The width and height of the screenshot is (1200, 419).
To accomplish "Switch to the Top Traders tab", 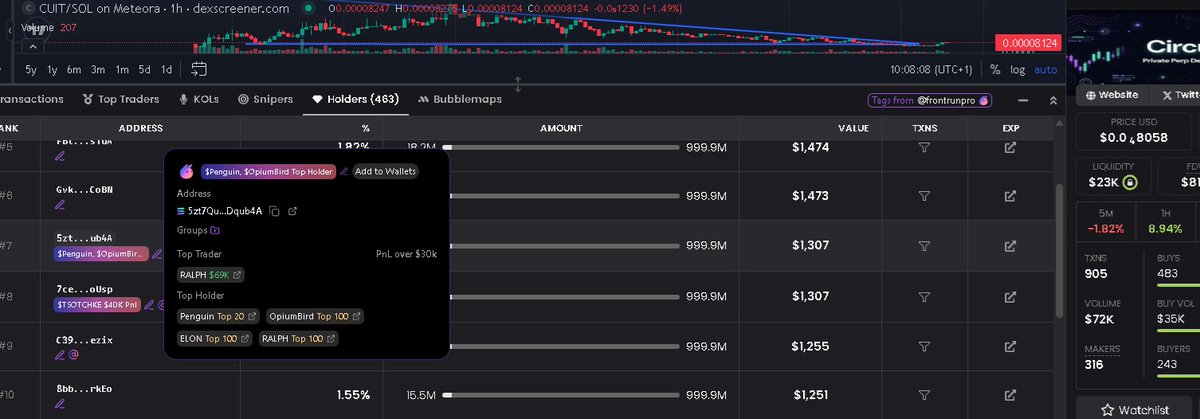I will tap(121, 99).
